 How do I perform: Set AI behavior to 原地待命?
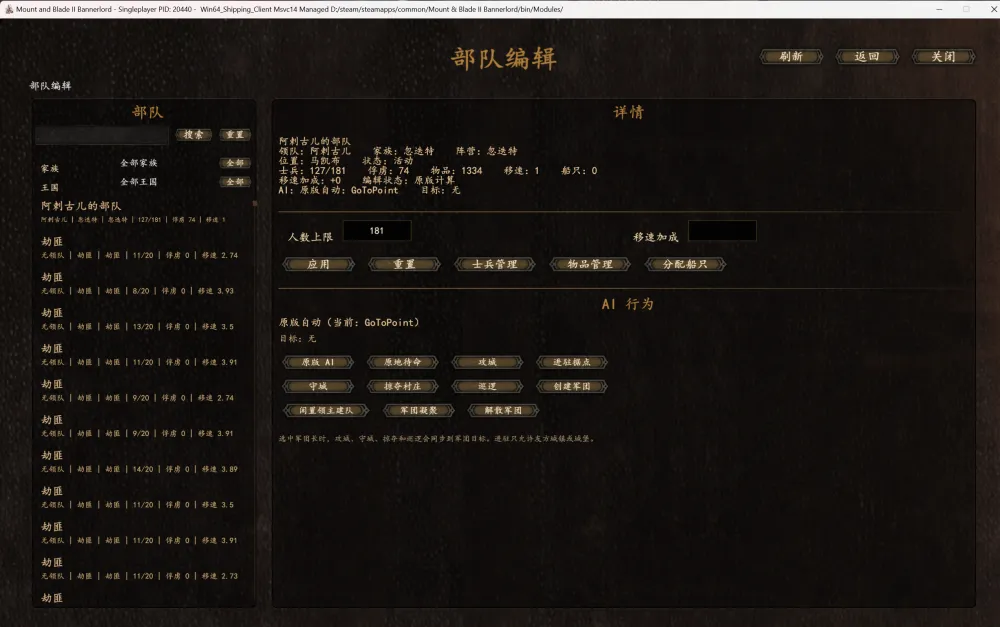point(402,362)
